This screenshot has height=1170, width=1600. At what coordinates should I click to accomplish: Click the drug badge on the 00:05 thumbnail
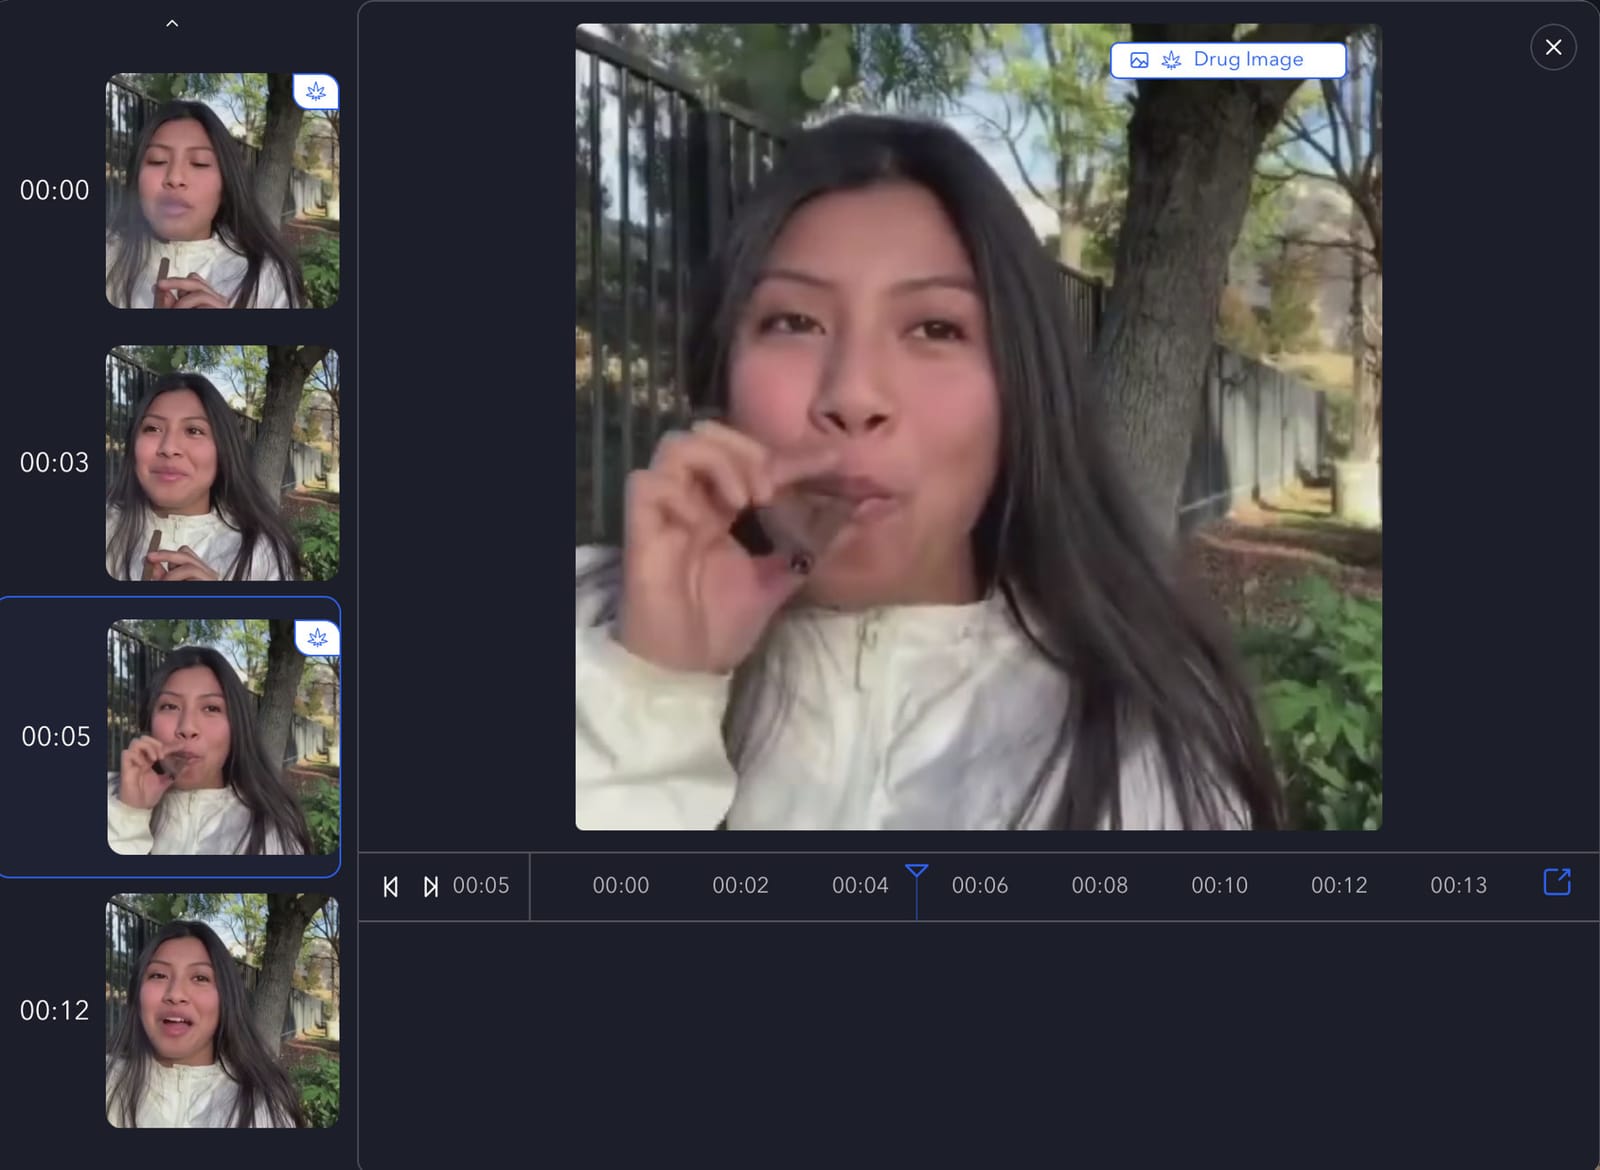click(x=317, y=638)
